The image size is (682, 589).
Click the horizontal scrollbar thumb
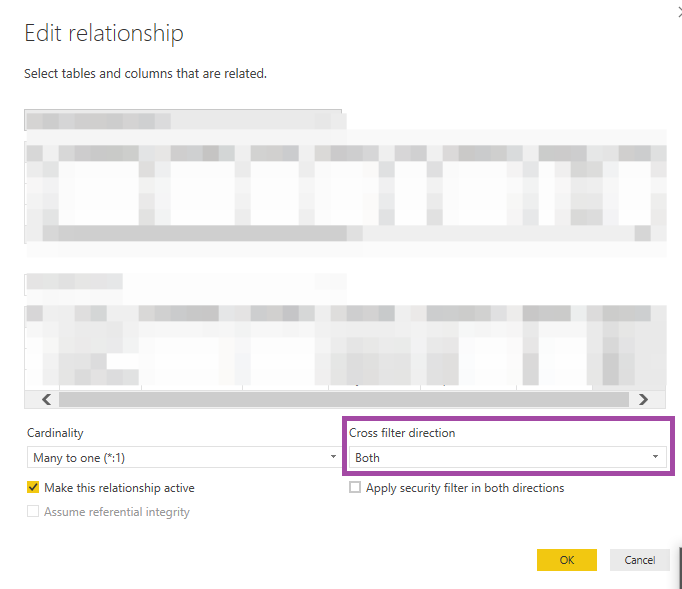(344, 399)
